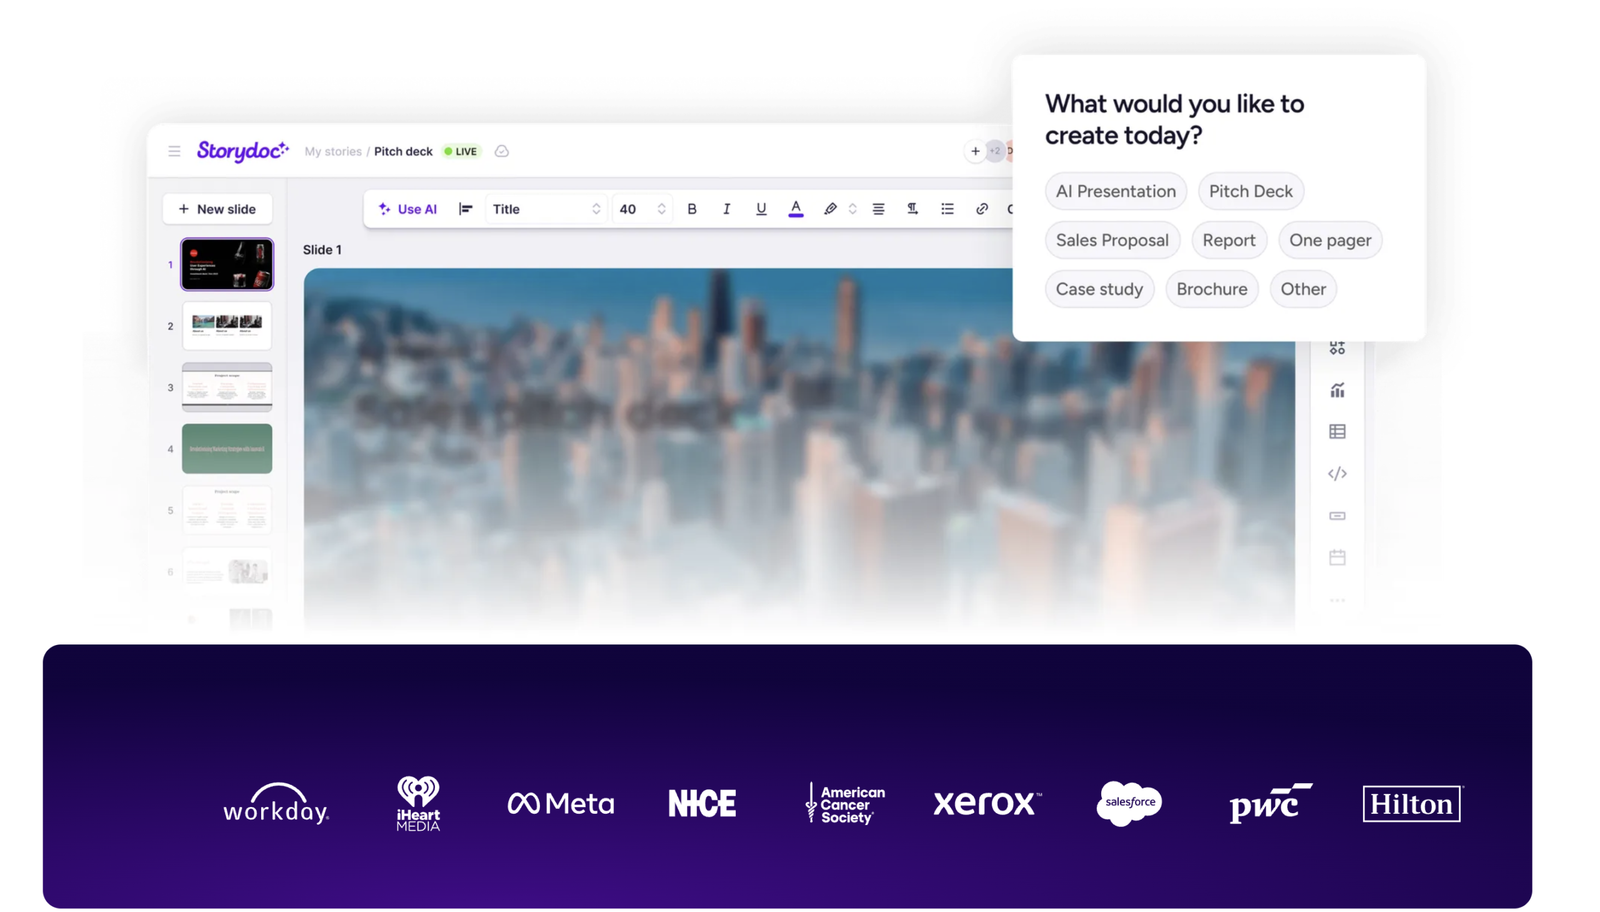Insert a hyperlink with the link icon
Viewport: 1600px width, 912px height.
point(982,209)
